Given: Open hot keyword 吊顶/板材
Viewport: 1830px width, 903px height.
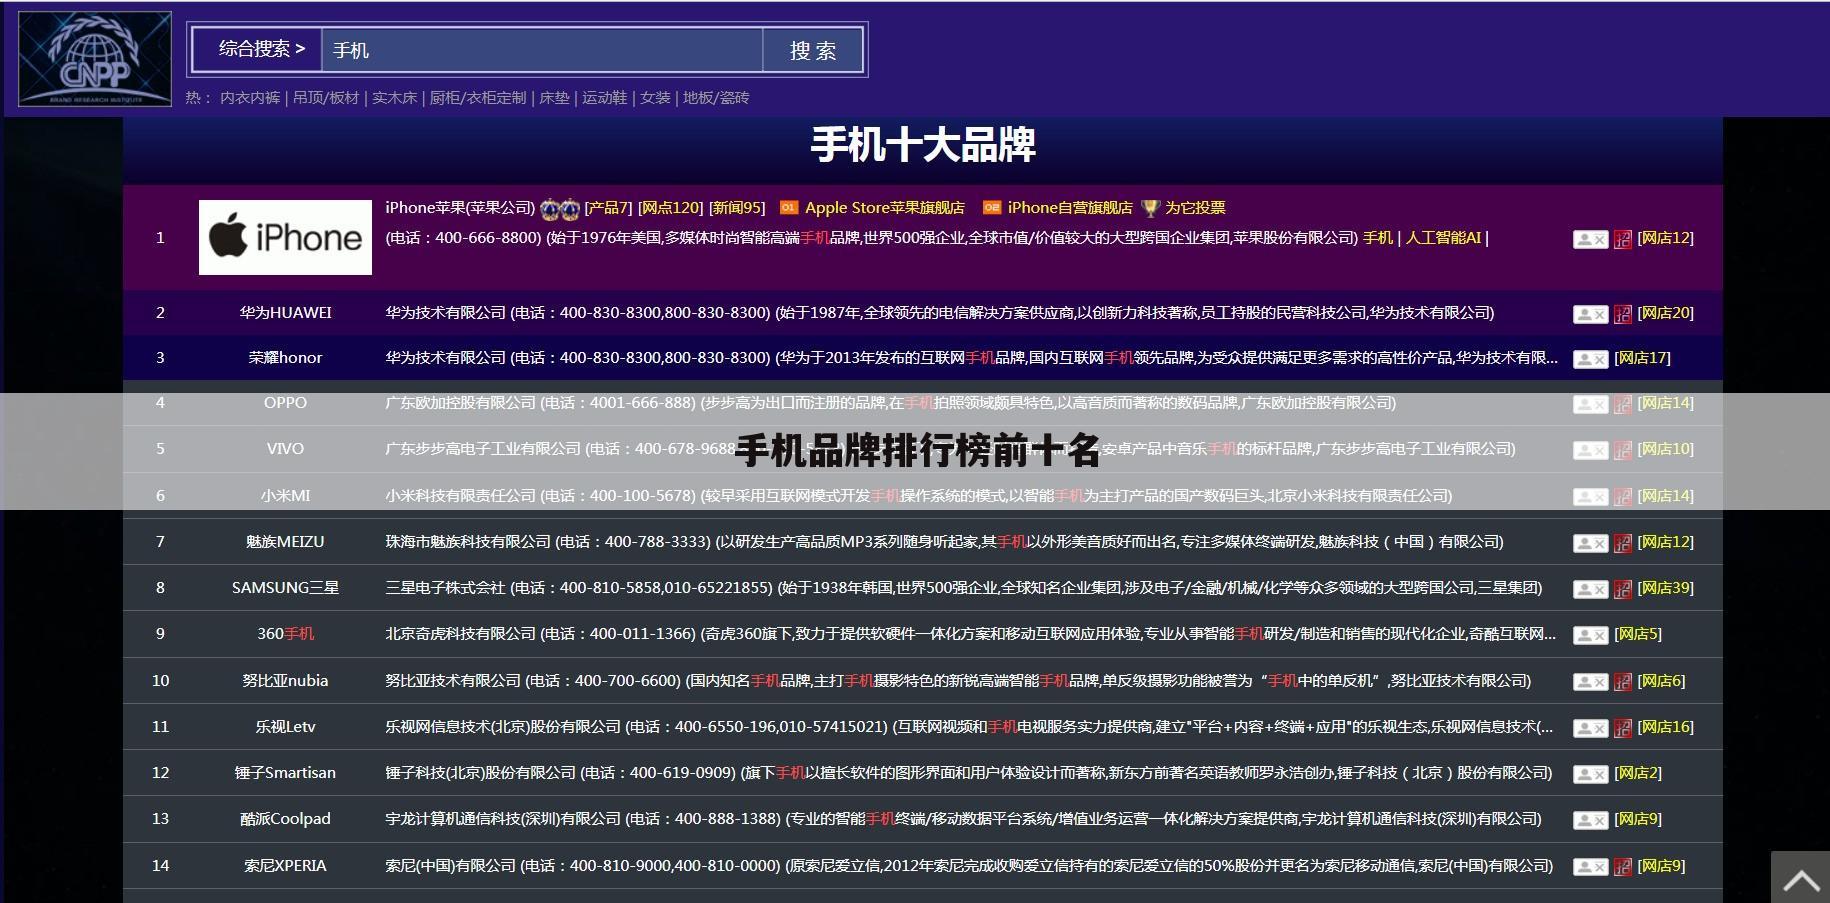Looking at the screenshot, I should pos(326,98).
